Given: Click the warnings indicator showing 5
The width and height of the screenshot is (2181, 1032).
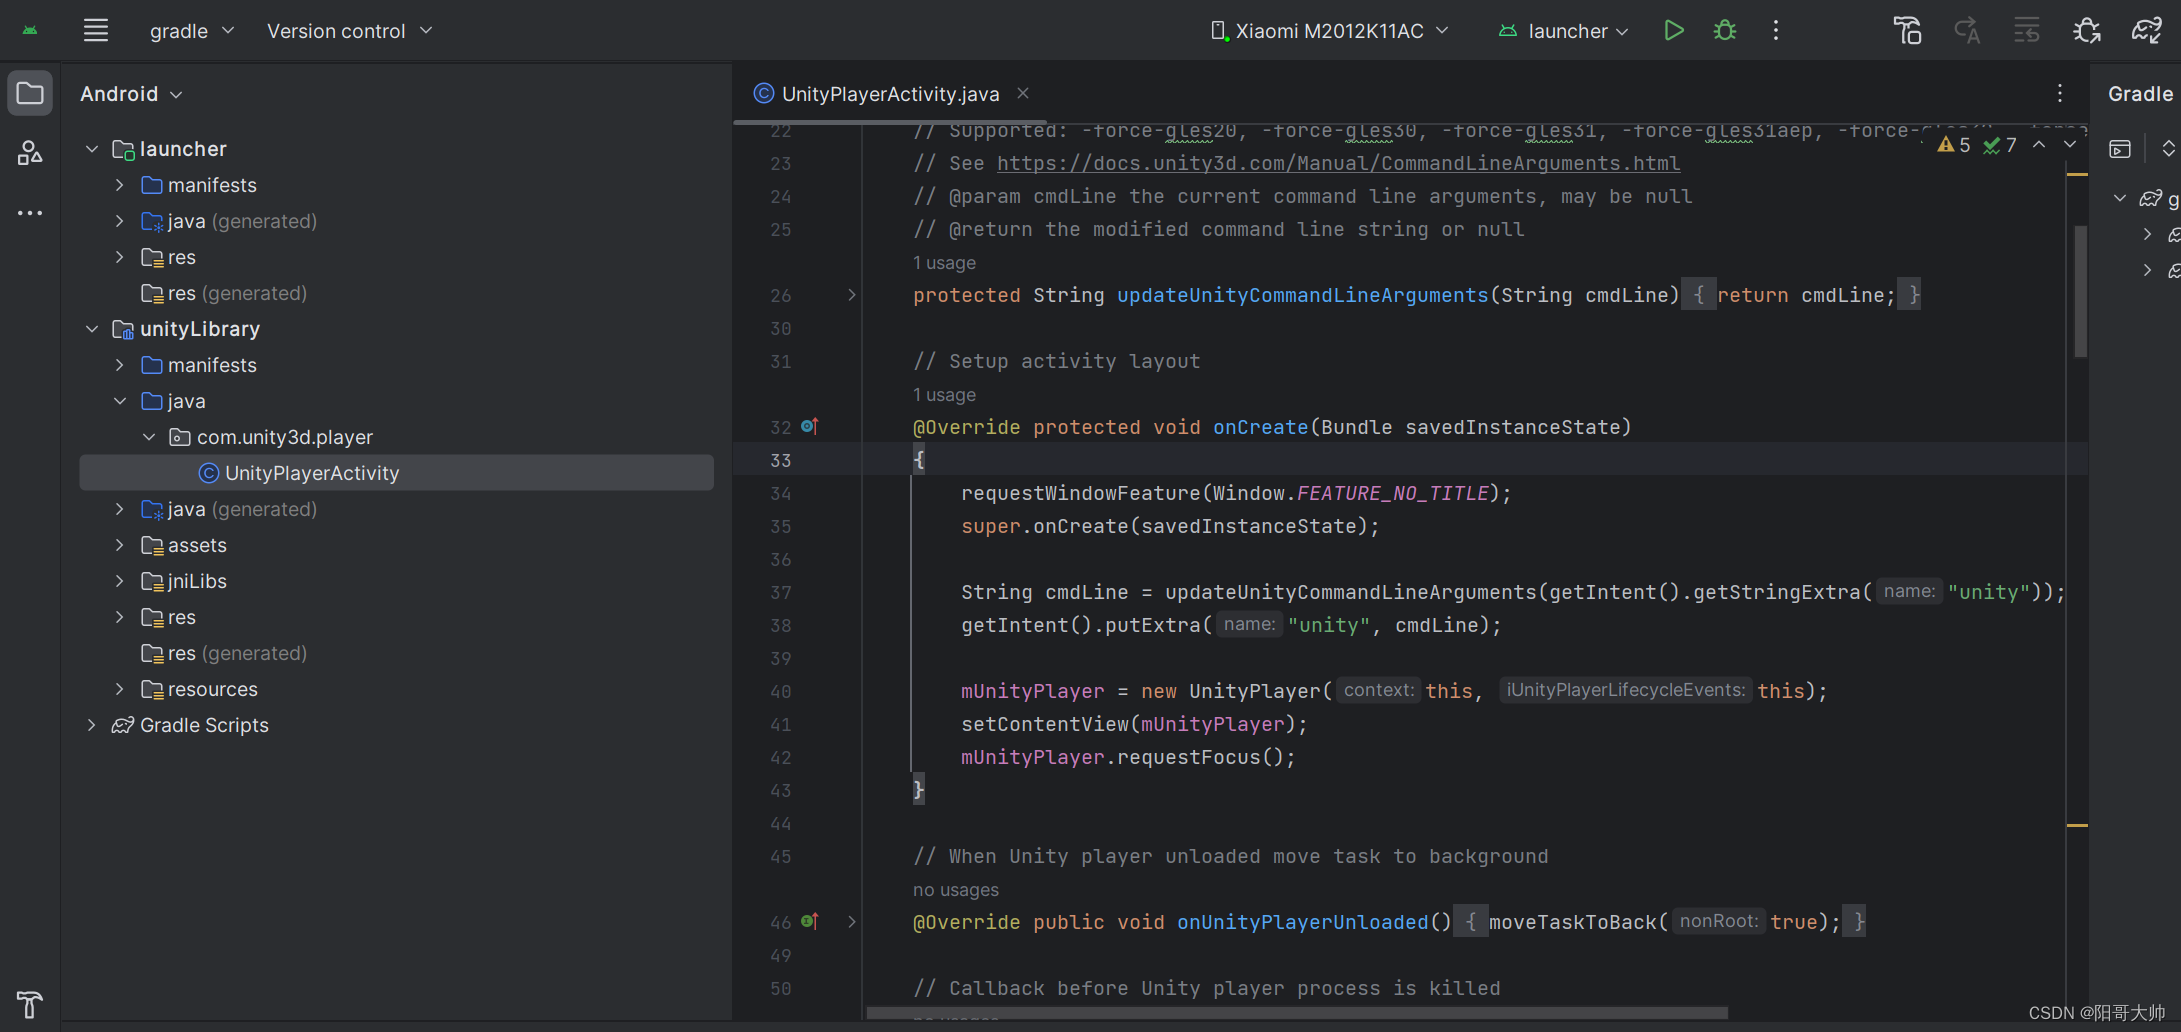Looking at the screenshot, I should tap(1953, 145).
